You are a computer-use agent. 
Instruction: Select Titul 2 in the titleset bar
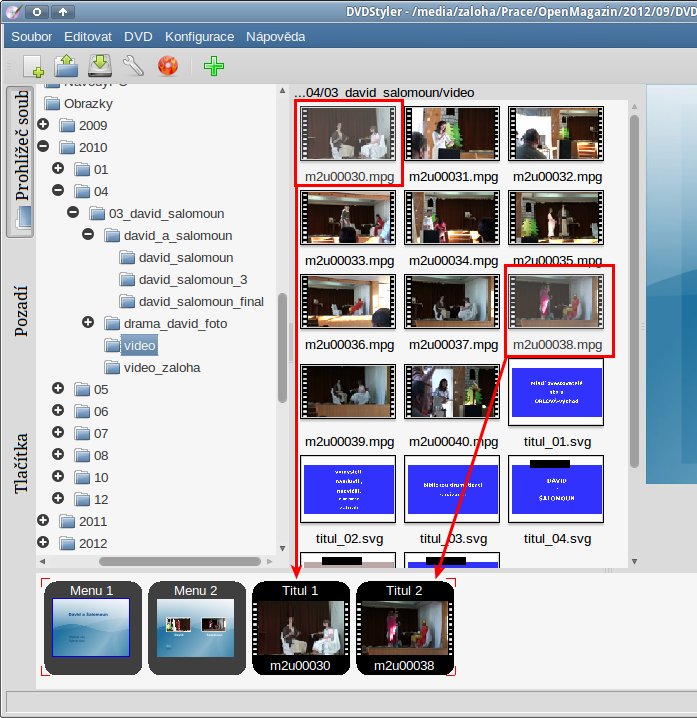(x=405, y=628)
